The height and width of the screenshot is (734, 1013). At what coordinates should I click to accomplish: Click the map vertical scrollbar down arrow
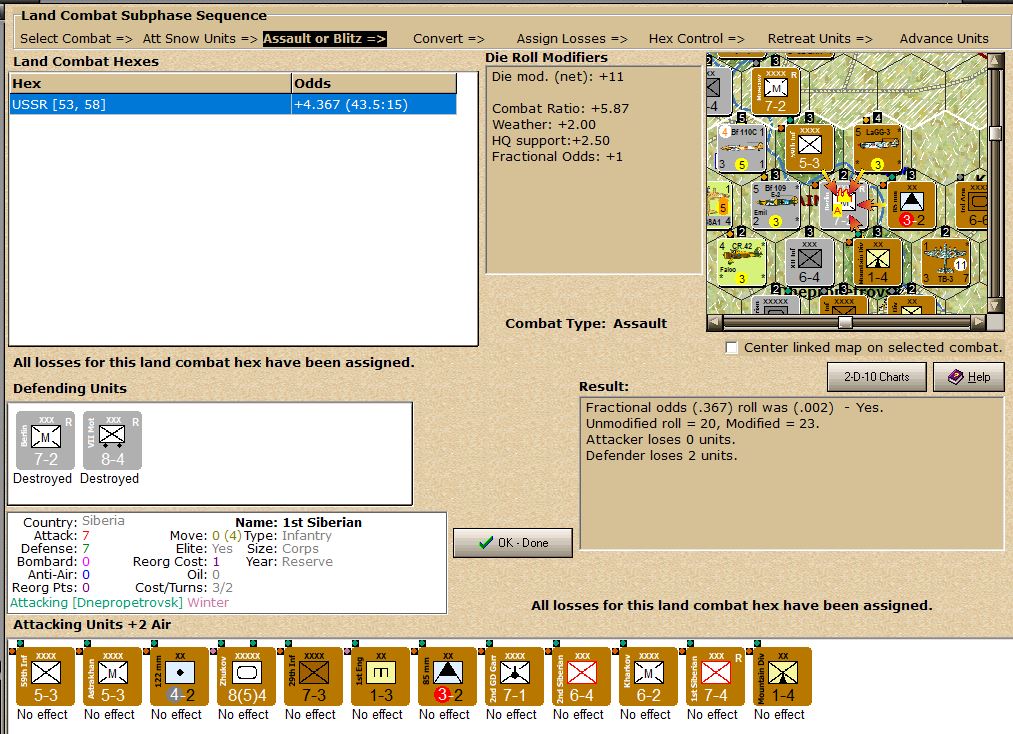pyautogui.click(x=994, y=306)
